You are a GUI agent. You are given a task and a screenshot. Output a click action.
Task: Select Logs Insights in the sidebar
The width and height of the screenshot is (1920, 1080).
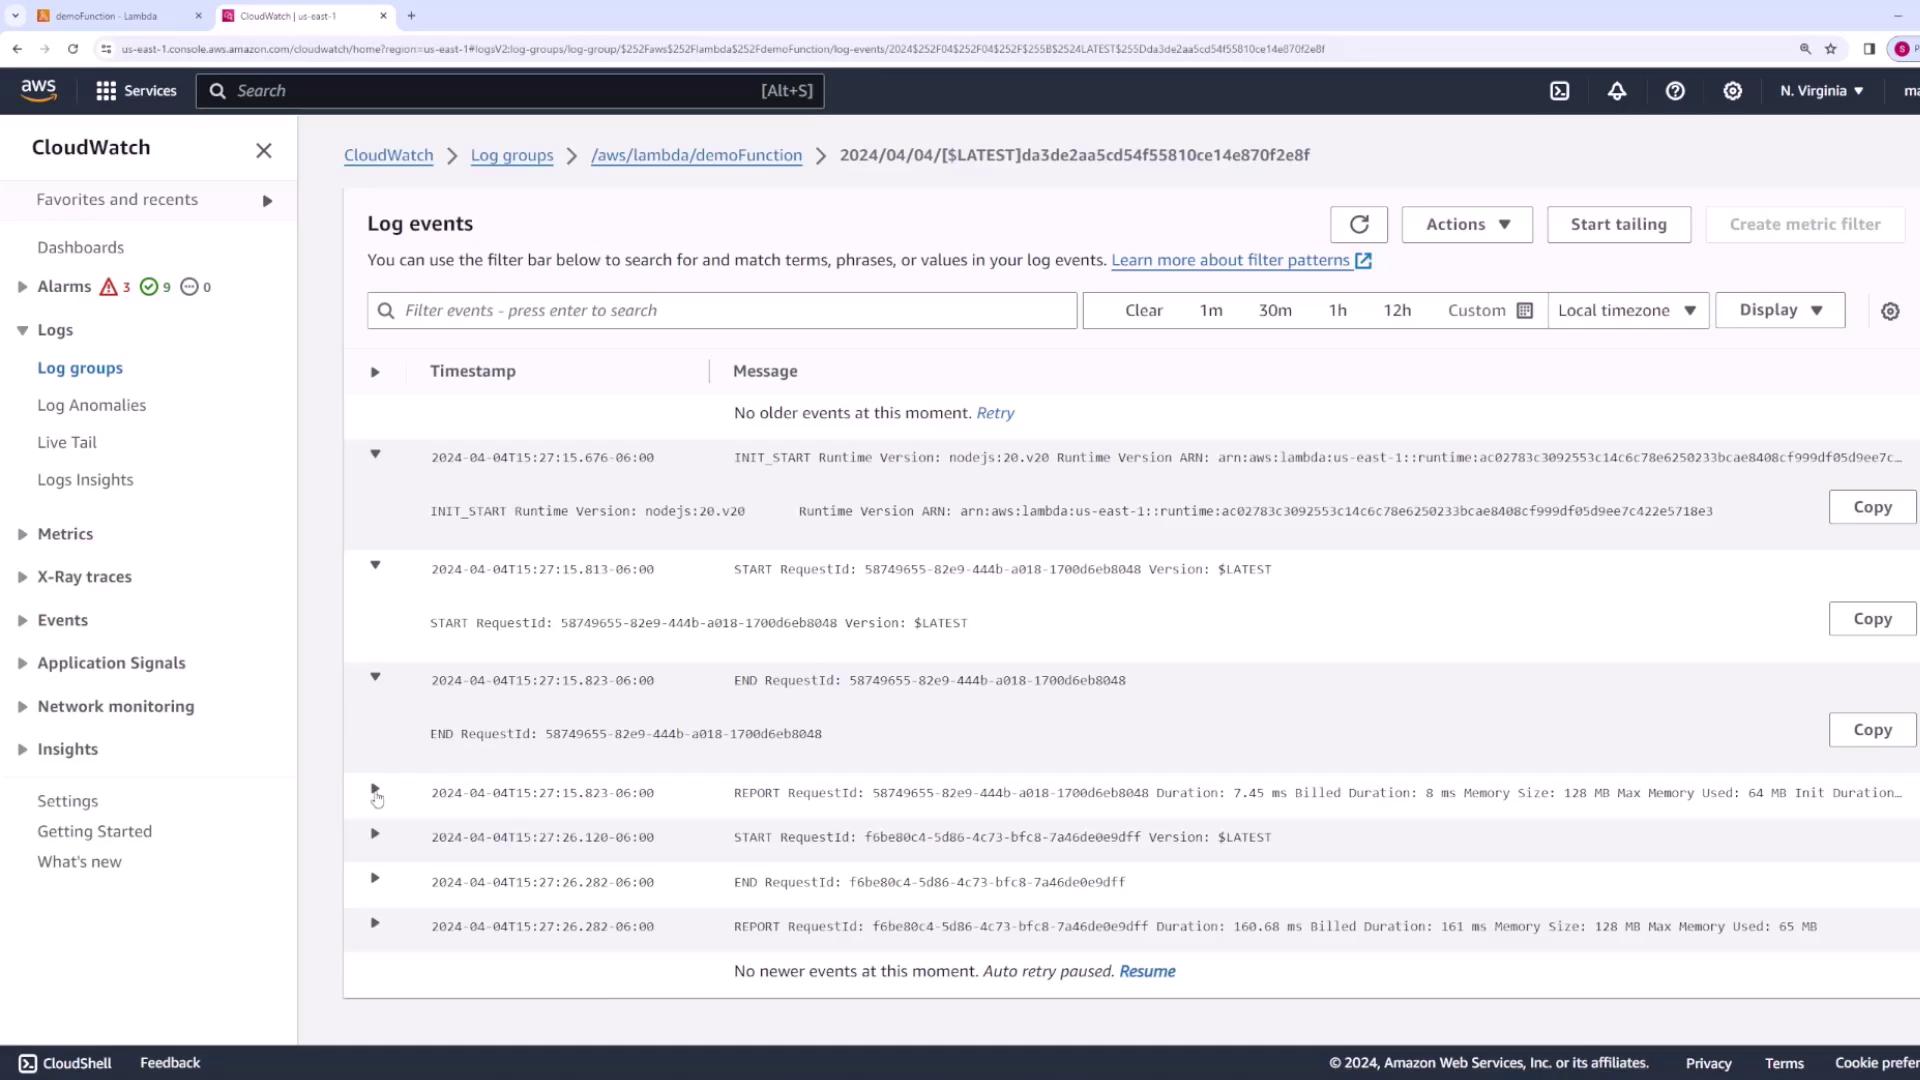pos(85,480)
